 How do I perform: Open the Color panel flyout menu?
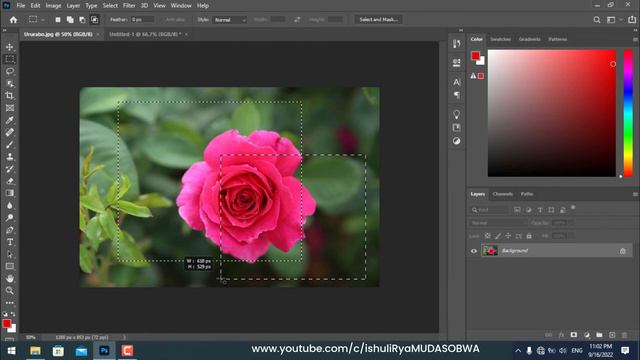(635, 40)
